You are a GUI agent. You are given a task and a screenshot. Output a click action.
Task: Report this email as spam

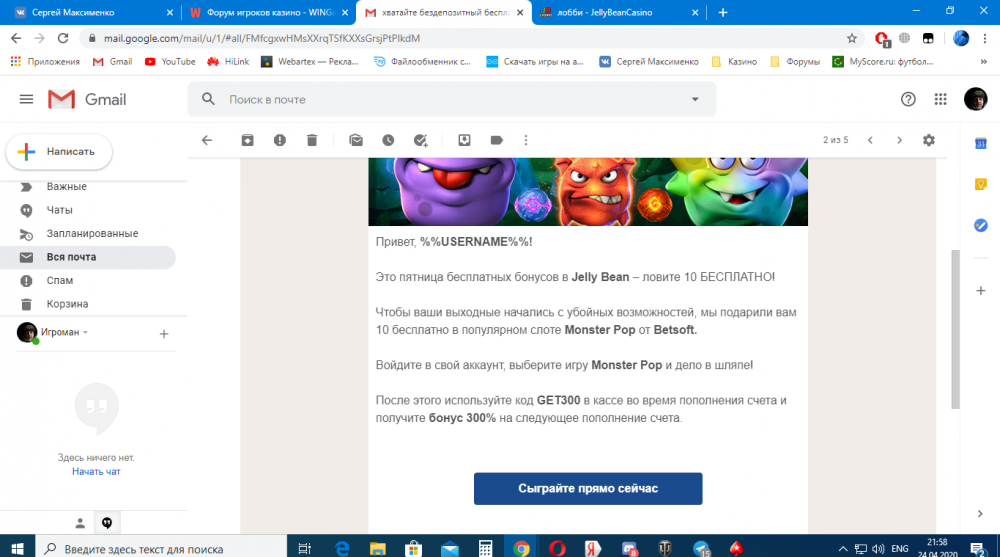coord(279,140)
